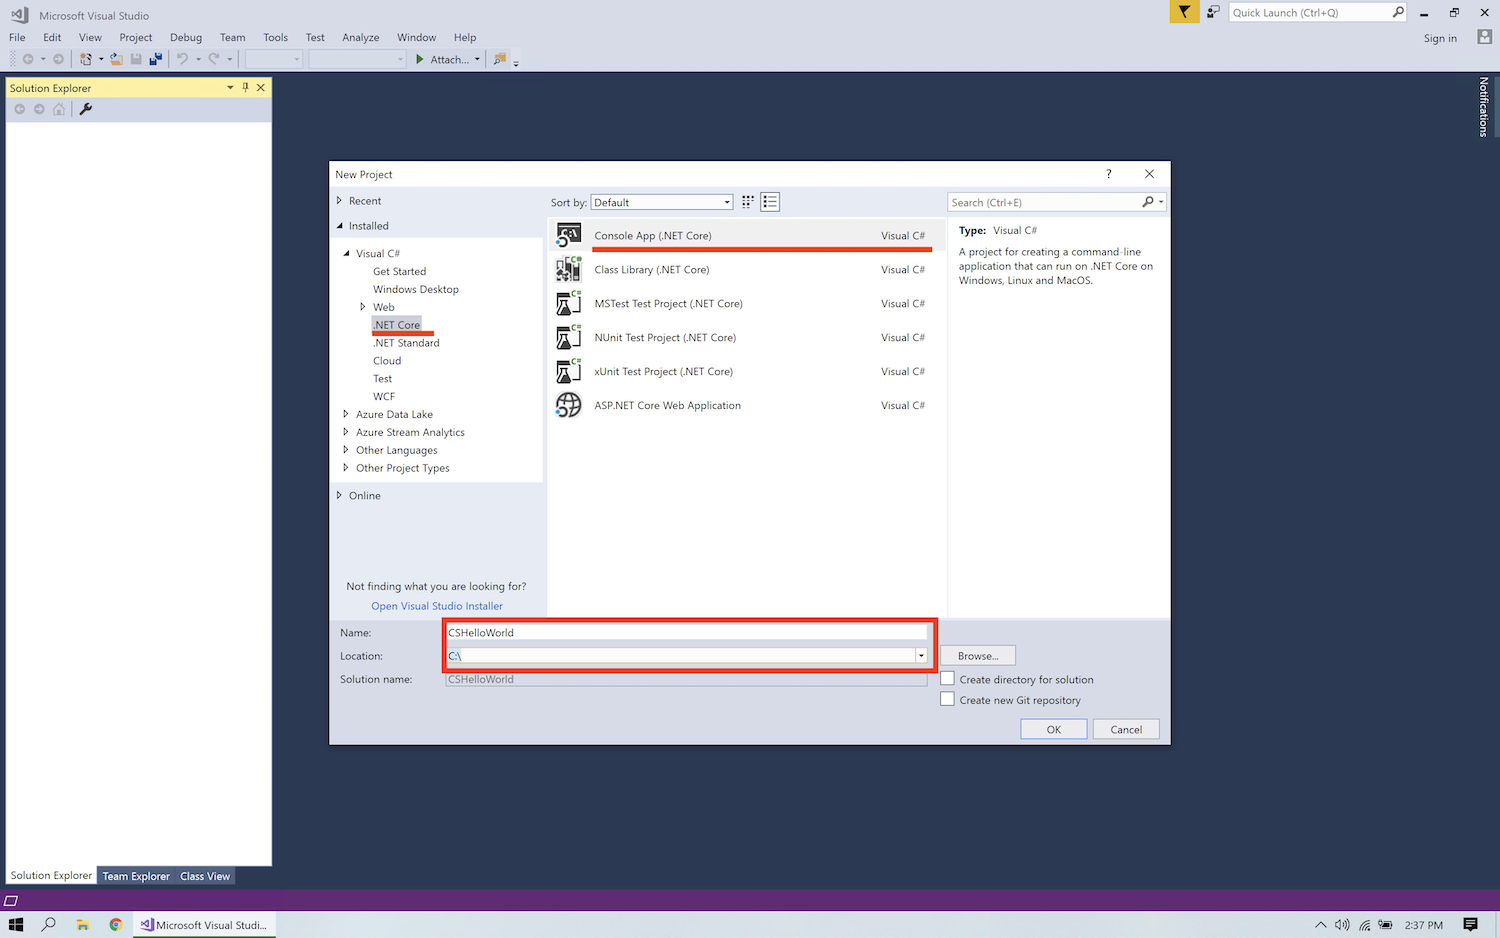Click the Find in Files toolbar icon
Image resolution: width=1500 pixels, height=938 pixels.
click(x=500, y=59)
